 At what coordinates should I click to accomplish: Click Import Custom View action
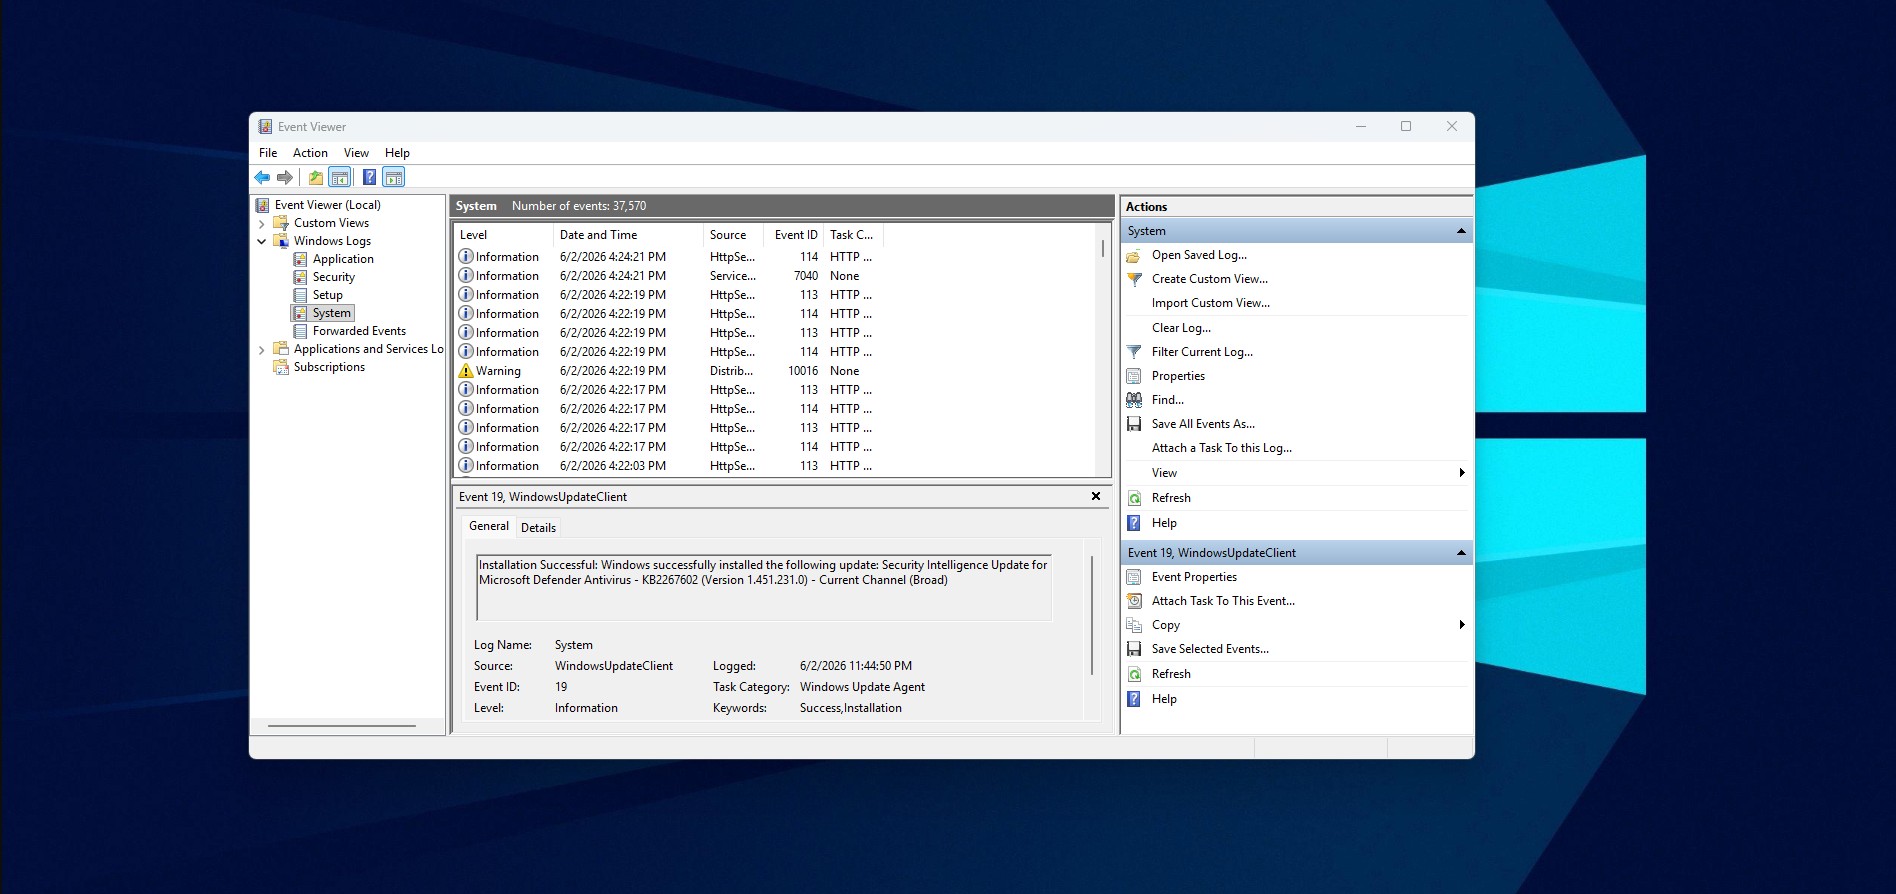tap(1211, 303)
